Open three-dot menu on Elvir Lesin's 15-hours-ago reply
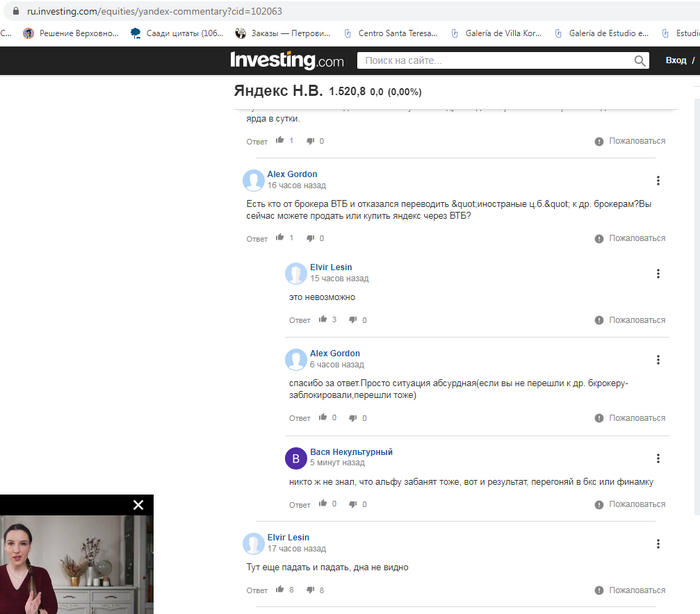700x614 pixels. pos(658,274)
